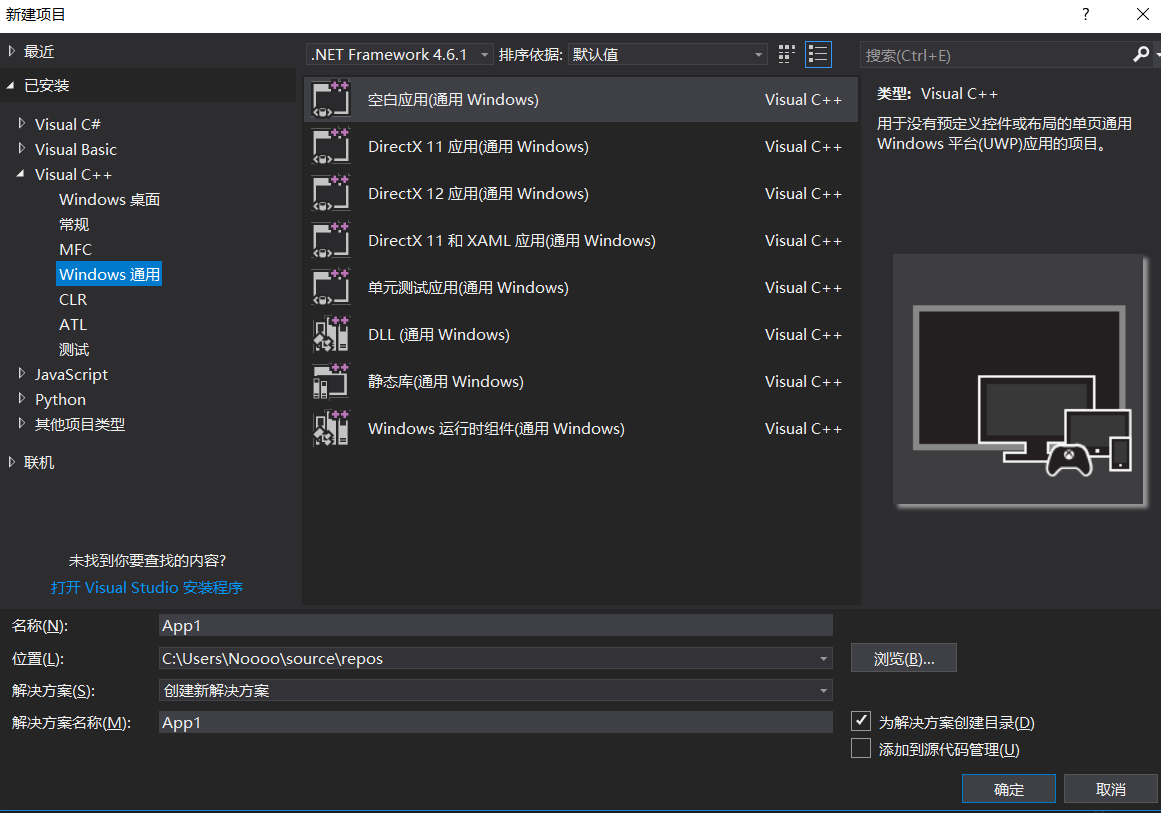Screen dimensions: 1161x813
Task: Select CLR category
Action: [x=73, y=299]
